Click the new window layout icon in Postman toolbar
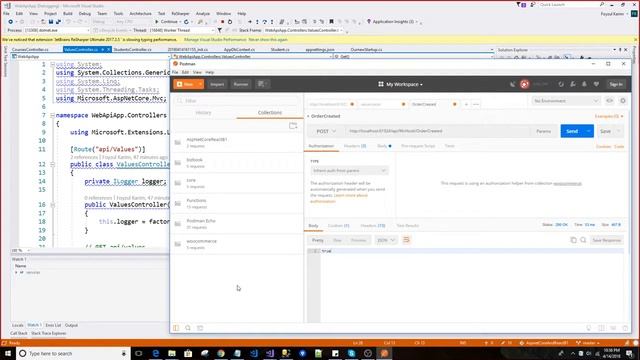 (262, 84)
